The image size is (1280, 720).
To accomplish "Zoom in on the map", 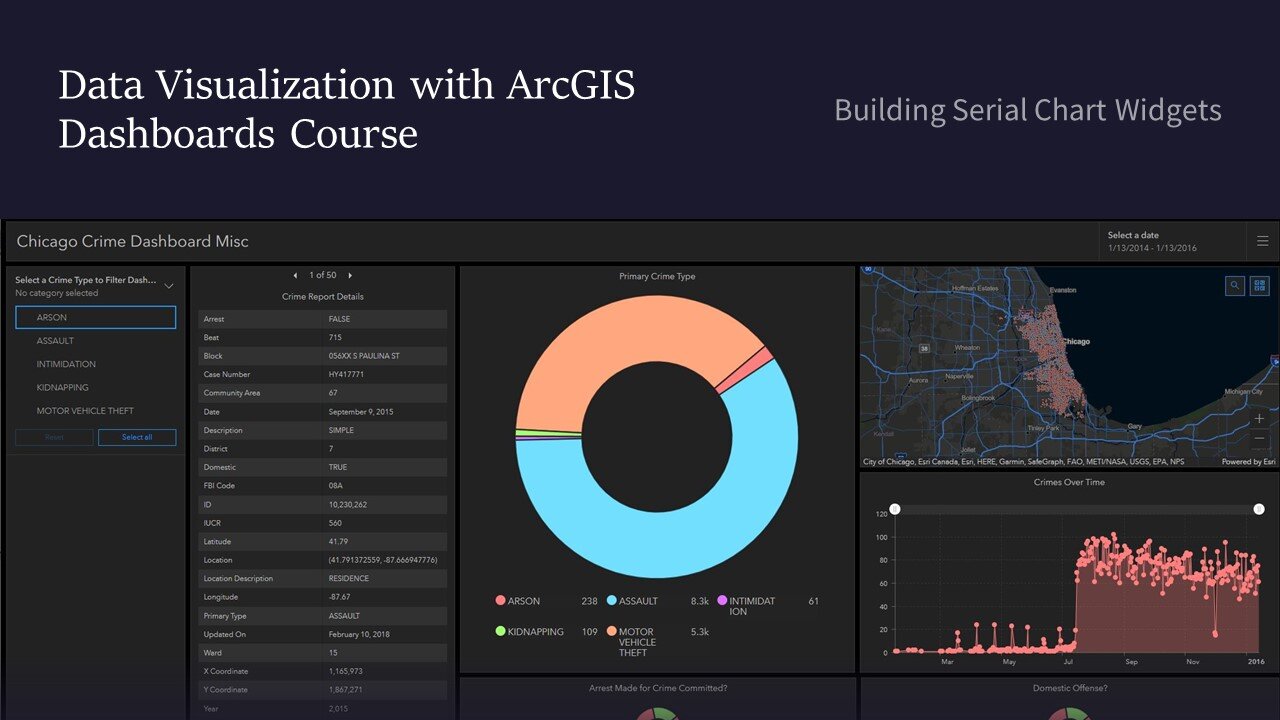I will click(1259, 419).
